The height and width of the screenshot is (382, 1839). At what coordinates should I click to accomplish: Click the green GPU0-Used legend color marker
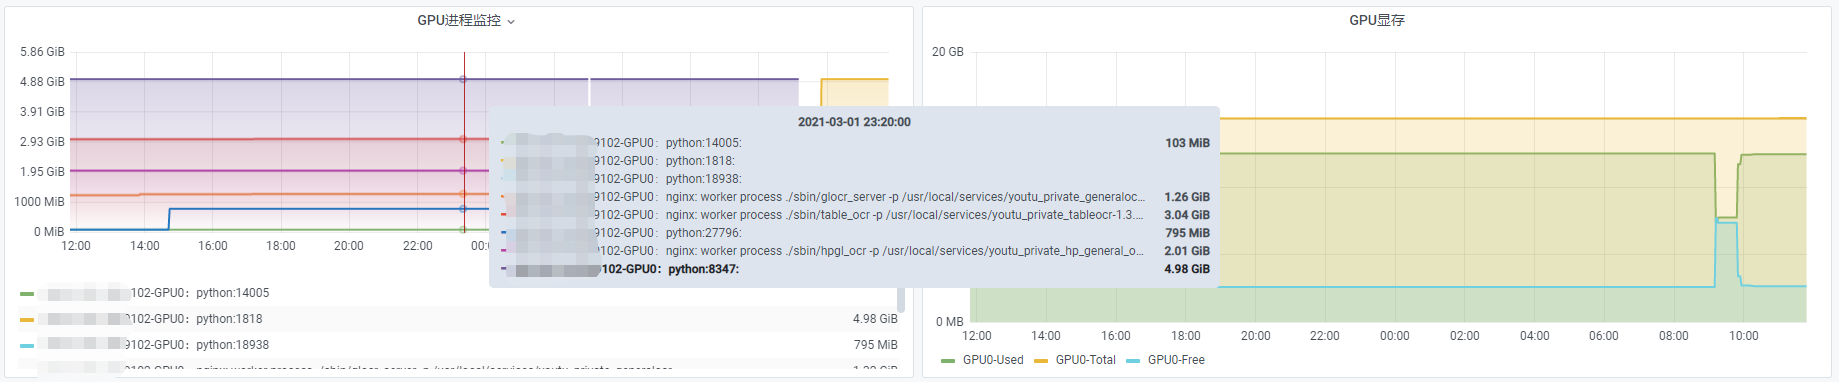pyautogui.click(x=948, y=361)
